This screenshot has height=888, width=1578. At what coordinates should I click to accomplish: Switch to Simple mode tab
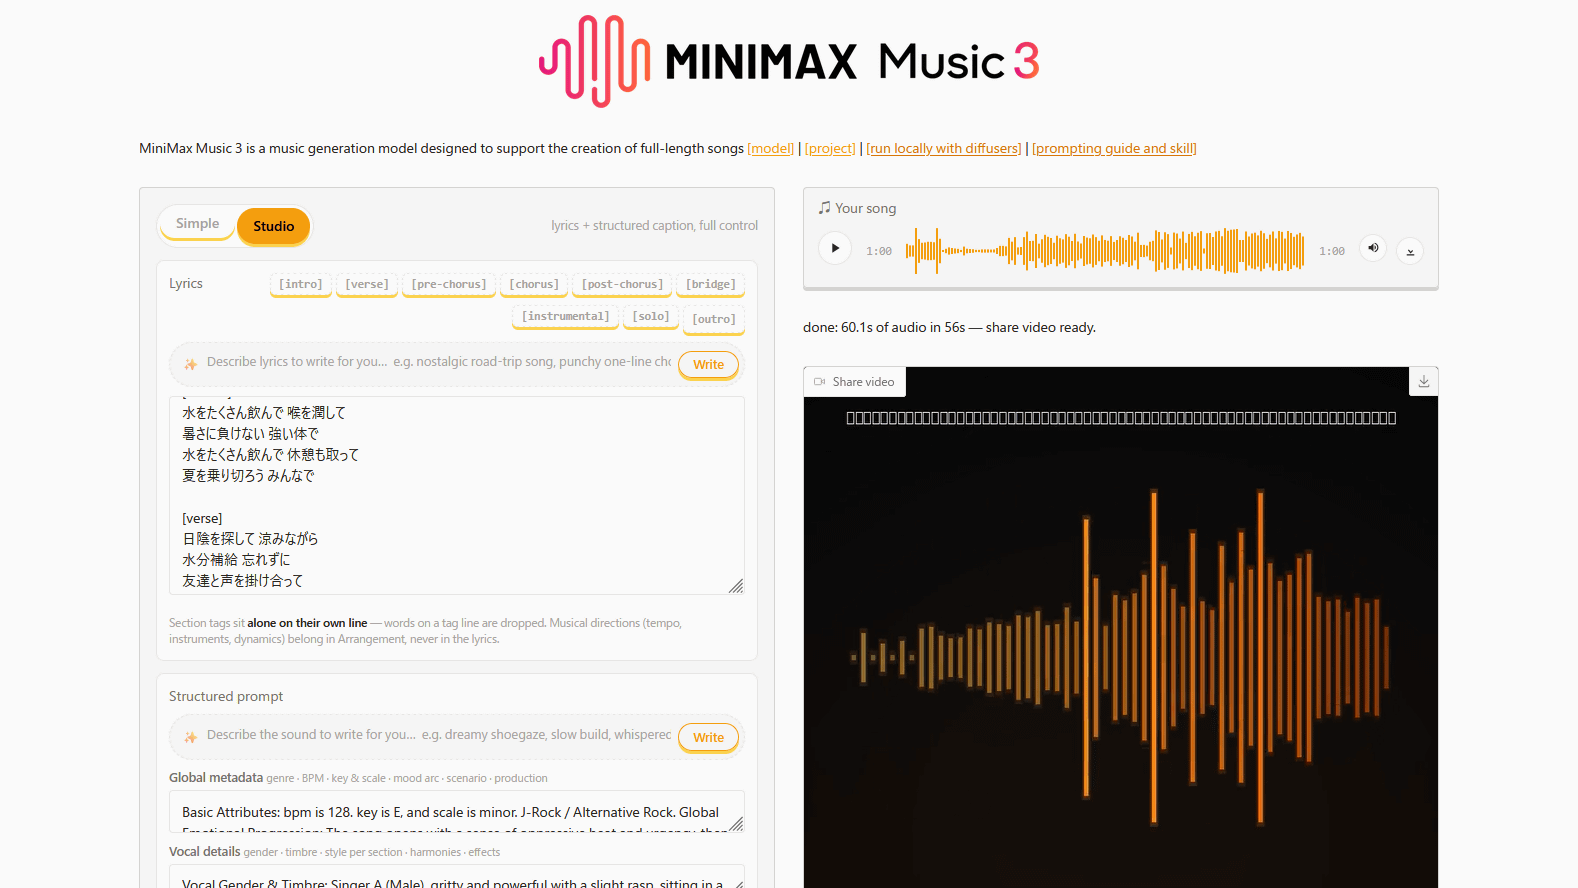[197, 224]
